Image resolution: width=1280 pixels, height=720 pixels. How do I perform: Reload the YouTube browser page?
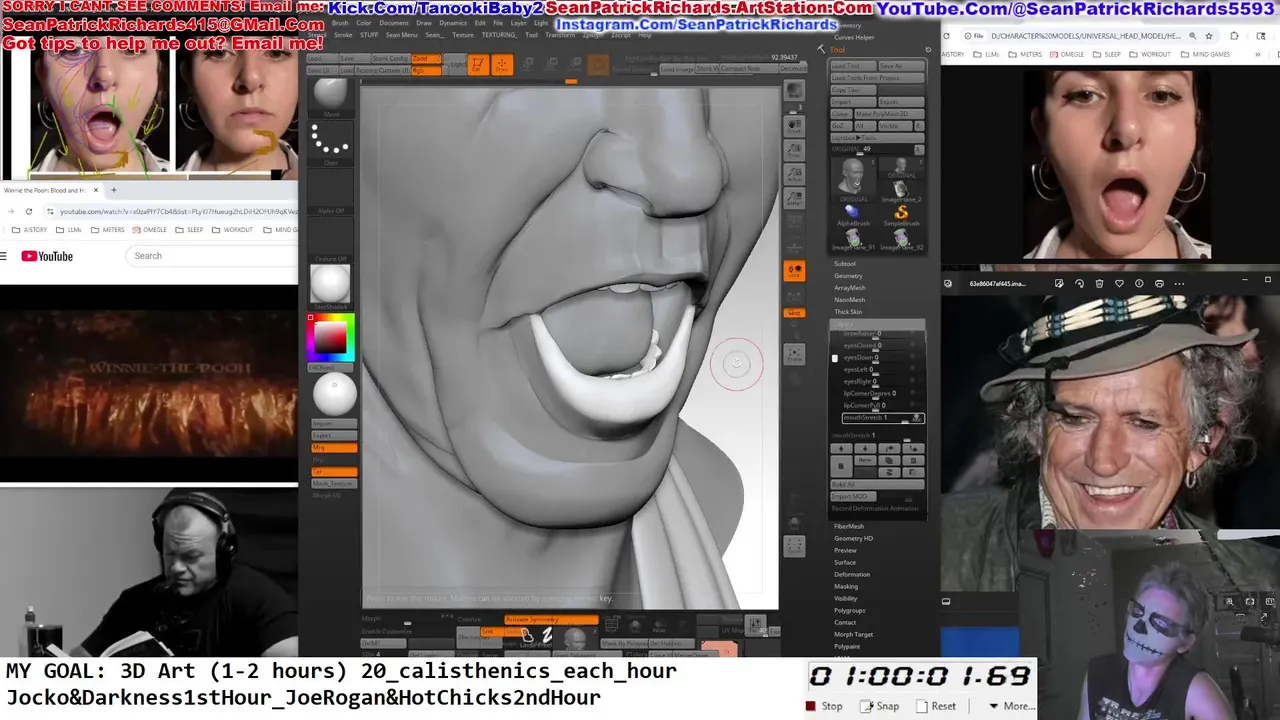click(x=29, y=211)
